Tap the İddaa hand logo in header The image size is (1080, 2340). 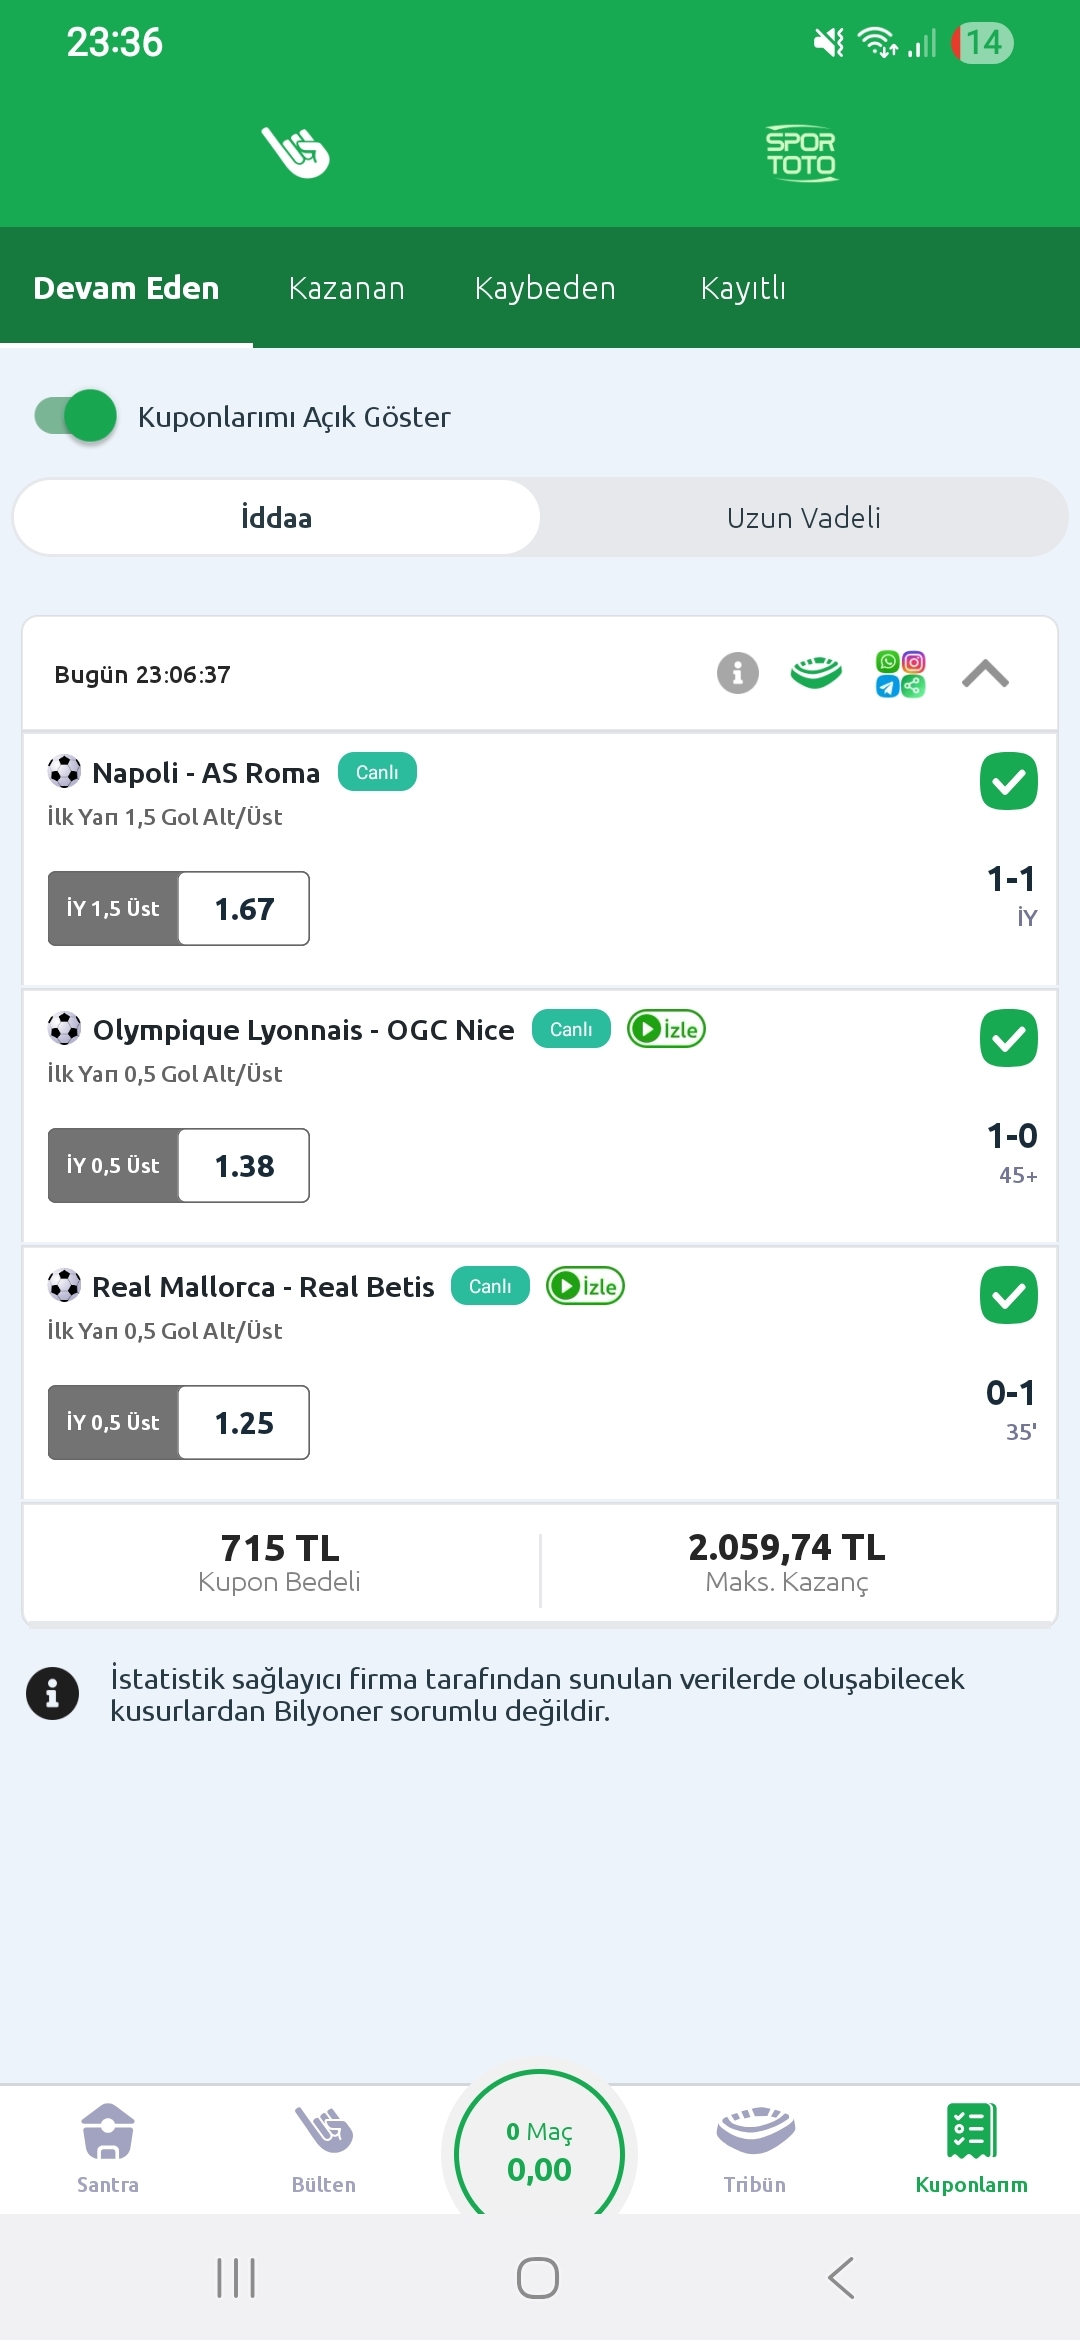tap(296, 152)
